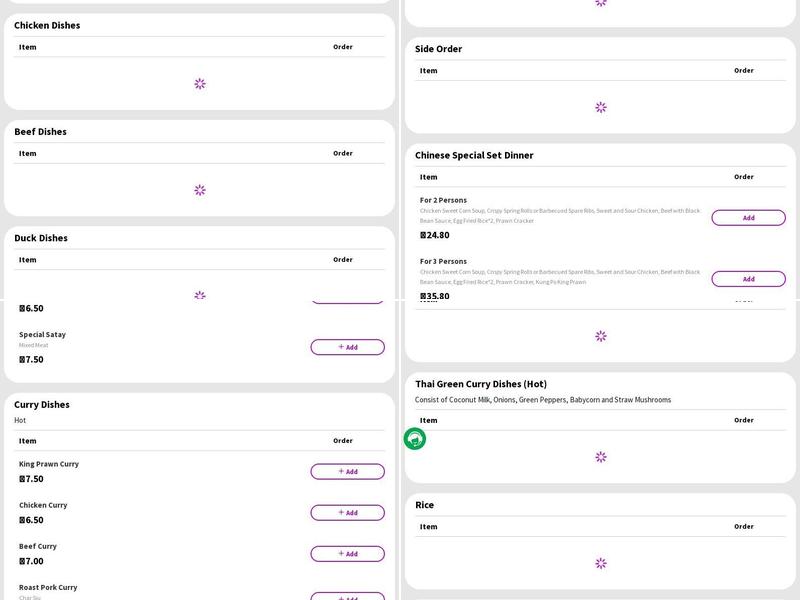Click the King Prawn Curry item name
The width and height of the screenshot is (800, 600).
[49, 464]
